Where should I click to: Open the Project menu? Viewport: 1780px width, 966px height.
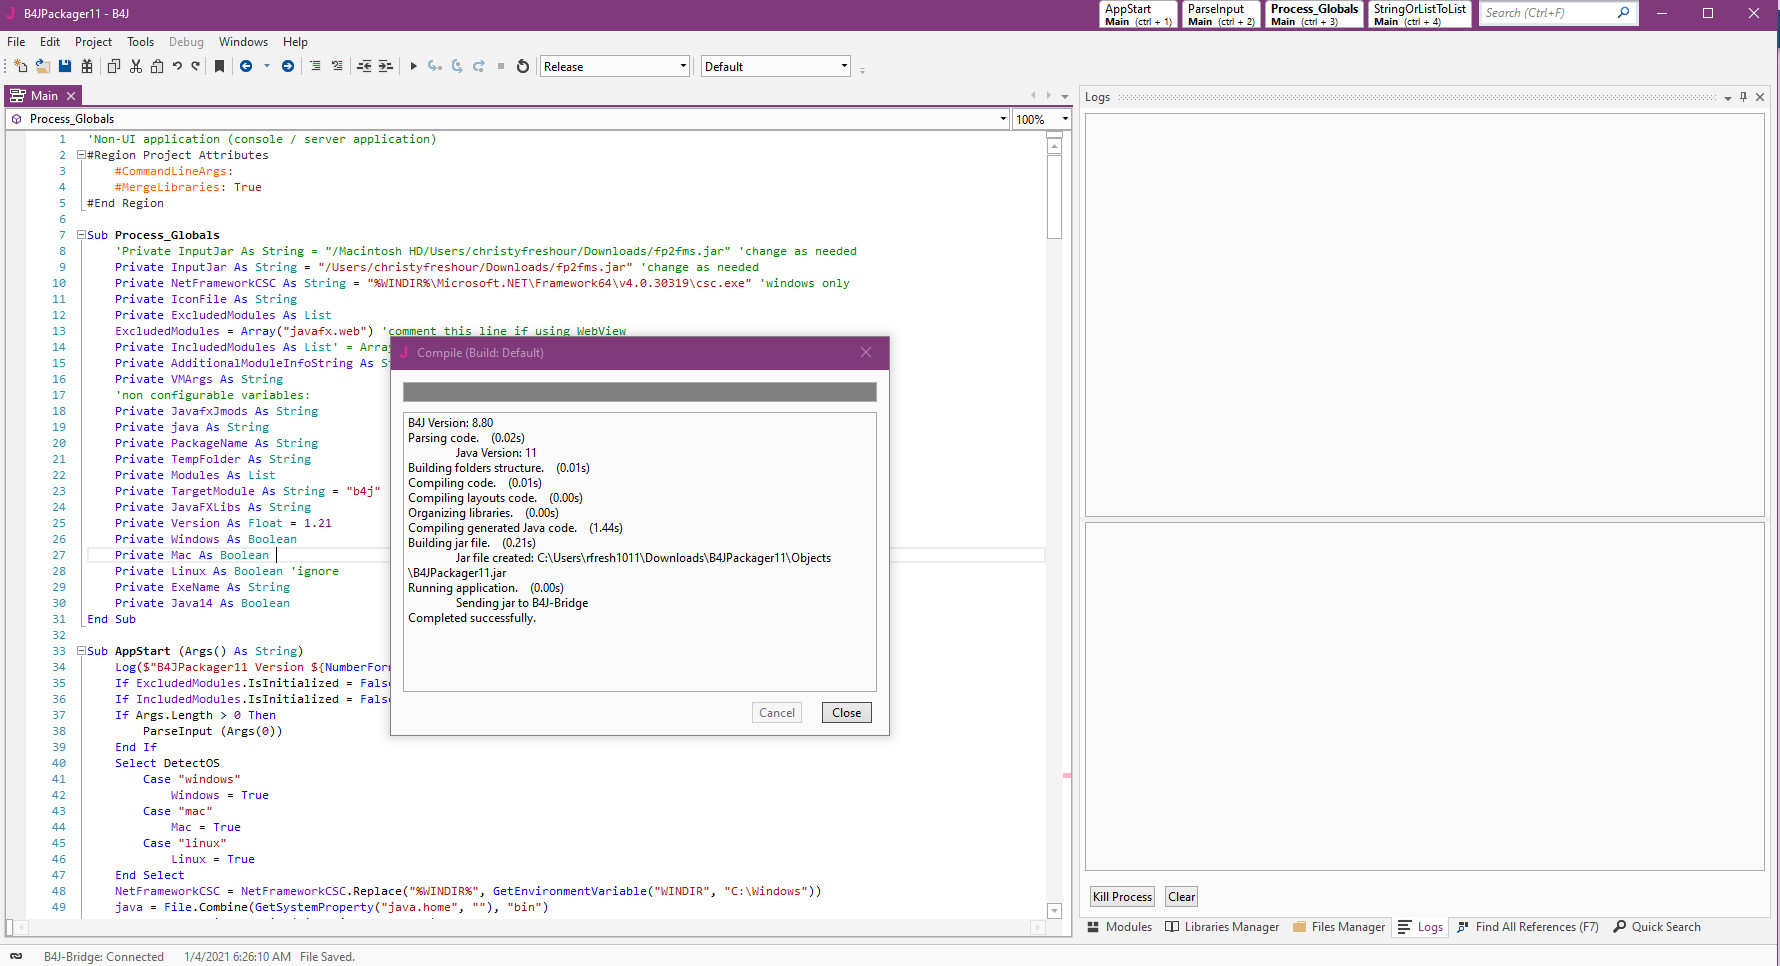pyautogui.click(x=93, y=42)
